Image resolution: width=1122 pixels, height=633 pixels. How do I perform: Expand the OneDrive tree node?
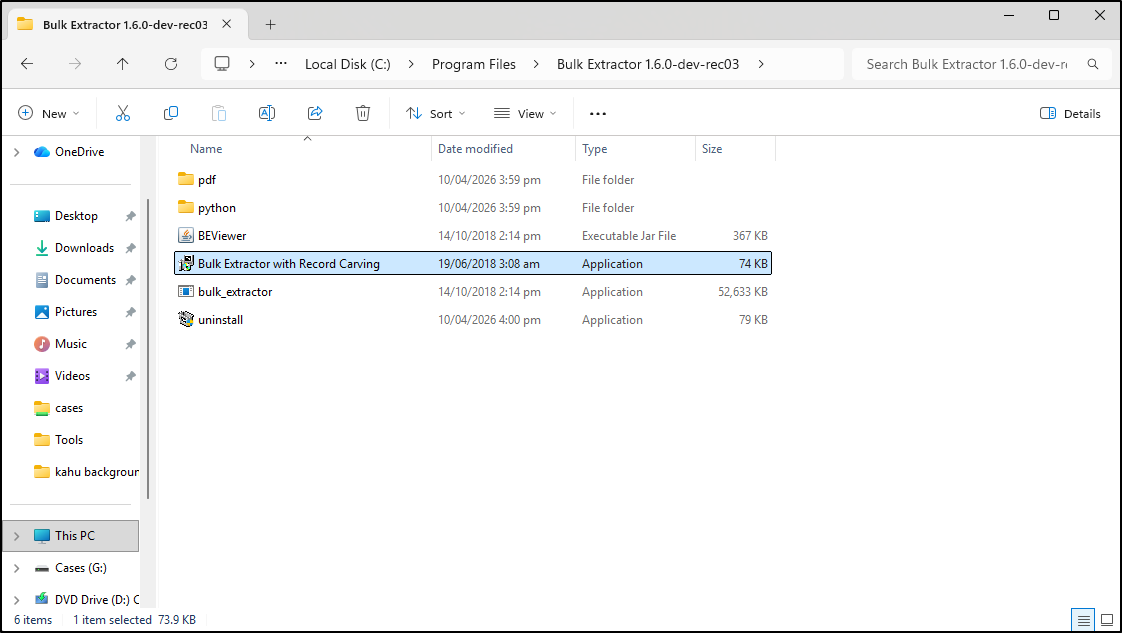16,152
